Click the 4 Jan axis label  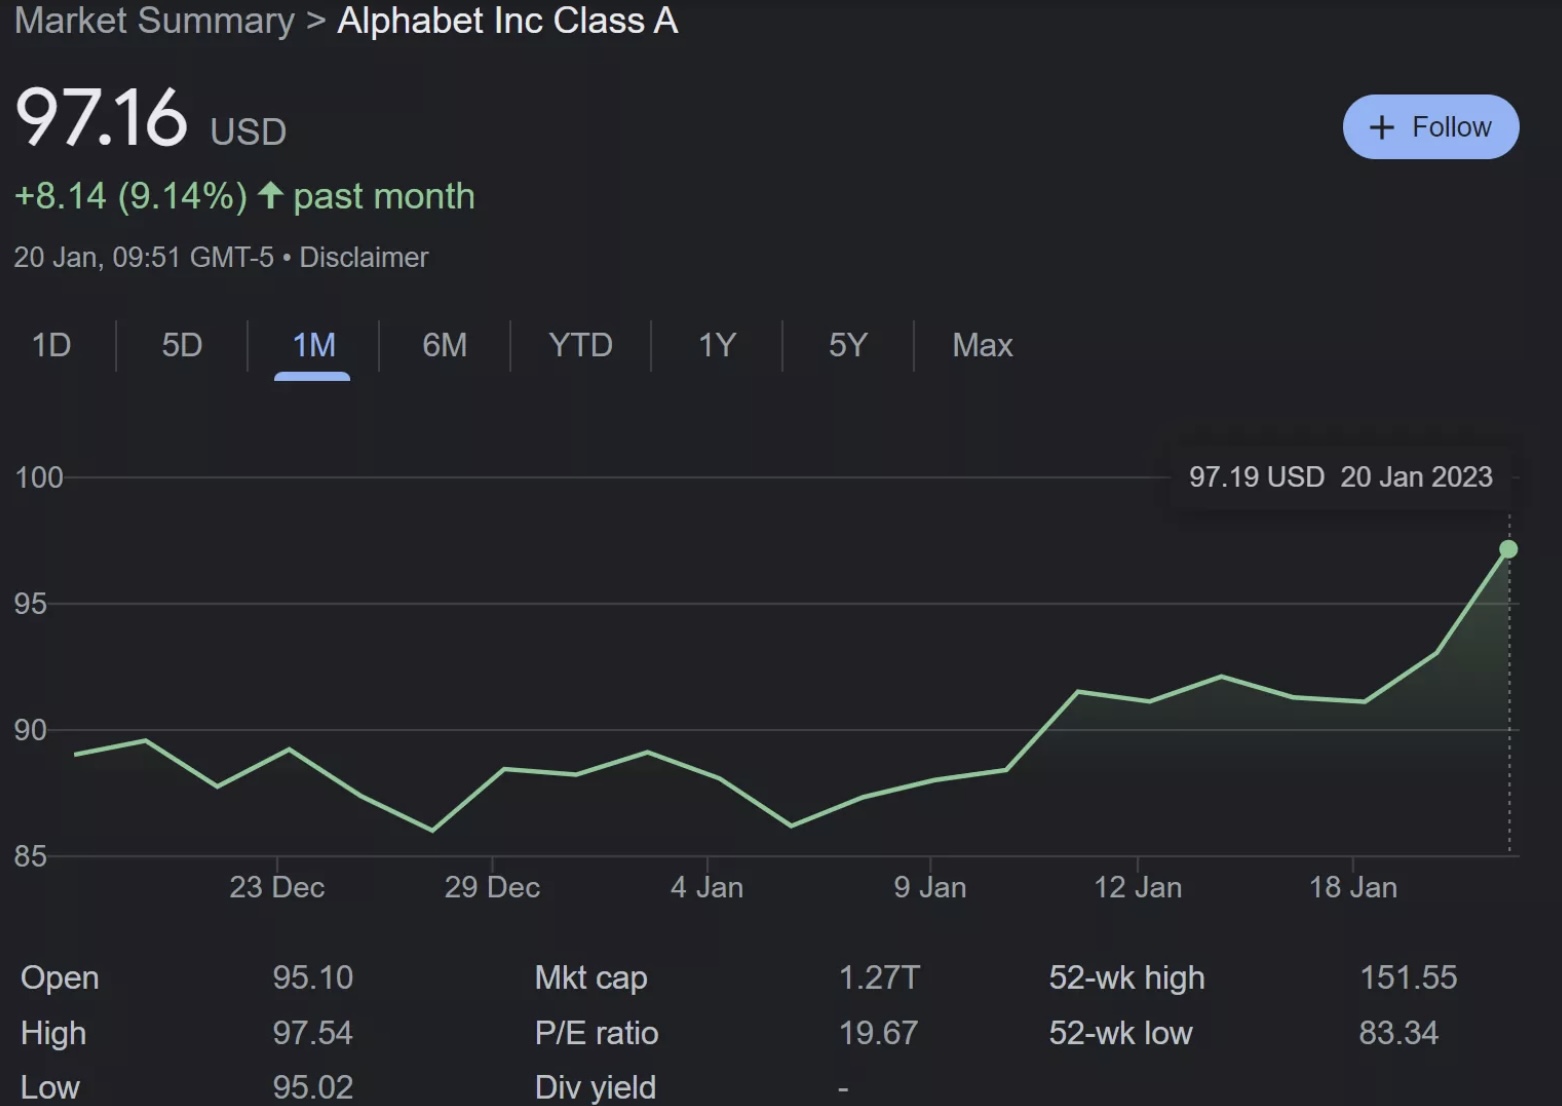[x=707, y=887]
